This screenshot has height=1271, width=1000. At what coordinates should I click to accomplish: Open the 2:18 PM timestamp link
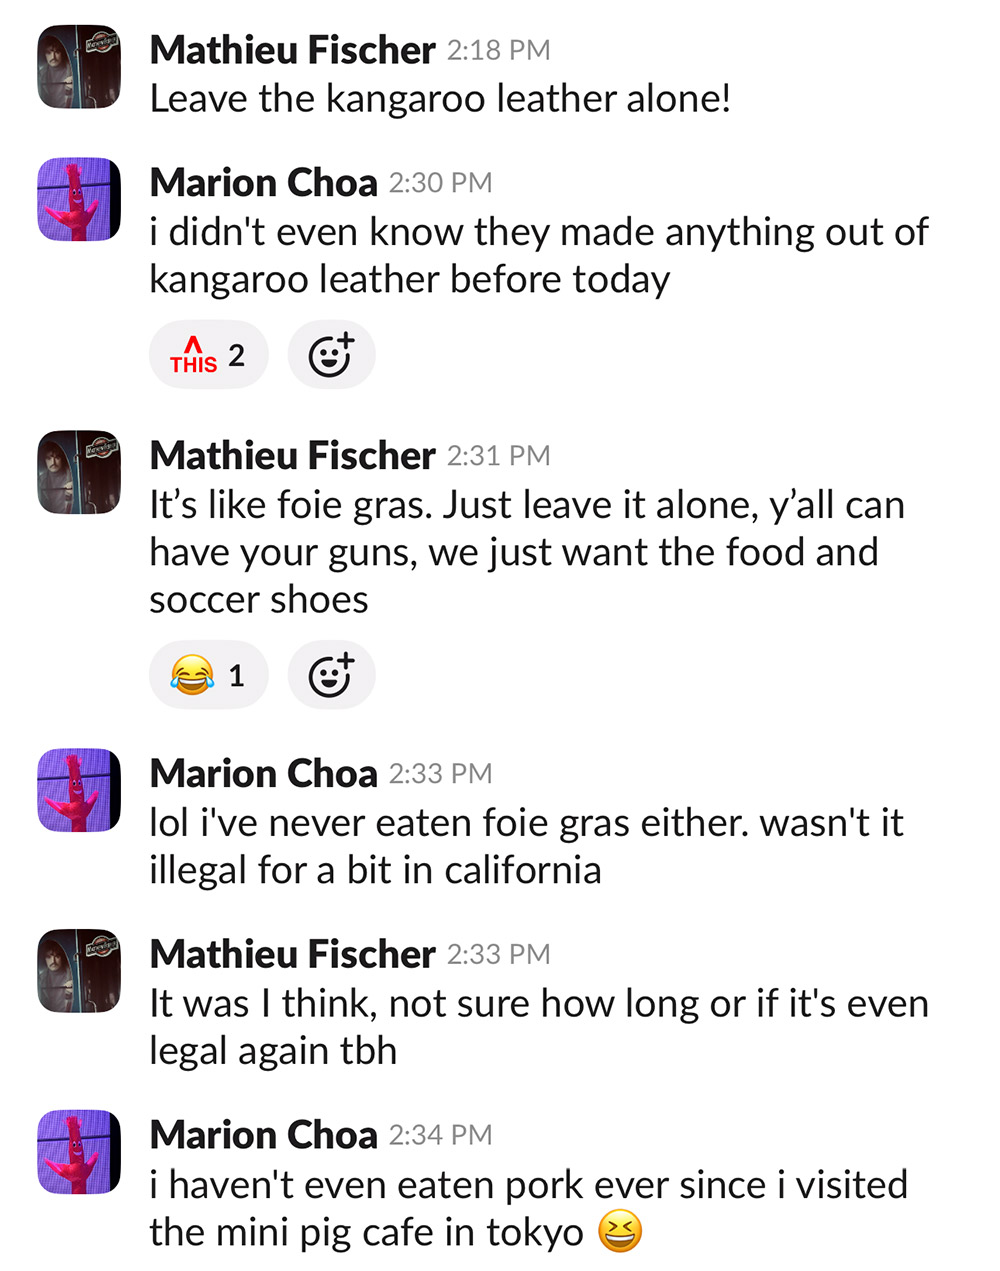pyautogui.click(x=498, y=50)
